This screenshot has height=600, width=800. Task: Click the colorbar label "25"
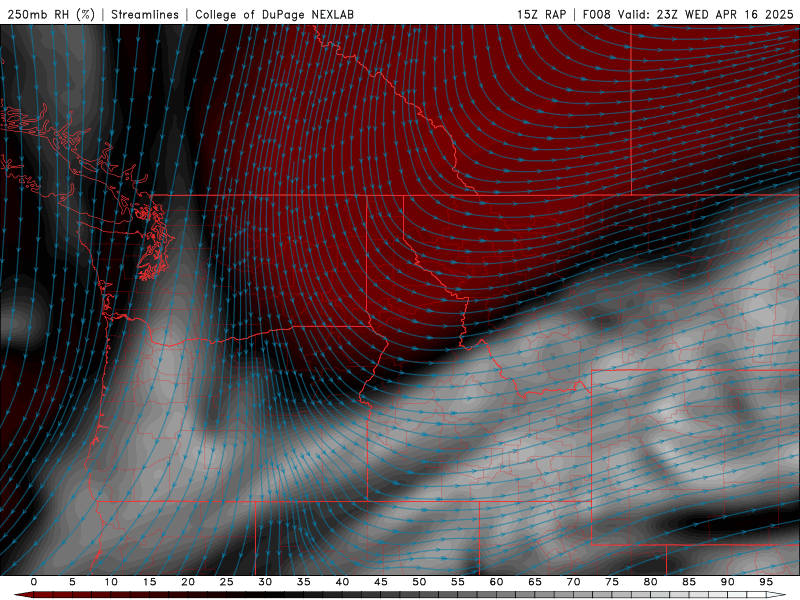click(x=227, y=582)
